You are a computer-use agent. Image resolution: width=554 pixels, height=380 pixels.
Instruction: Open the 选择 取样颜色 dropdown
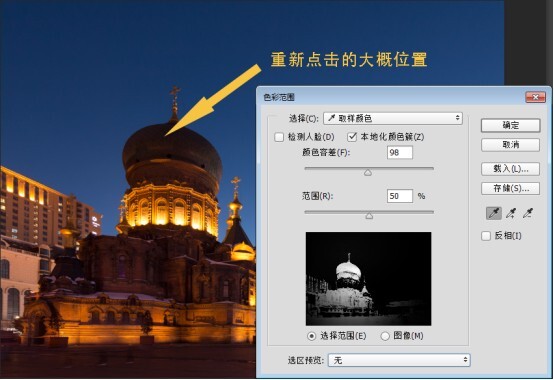[393, 118]
